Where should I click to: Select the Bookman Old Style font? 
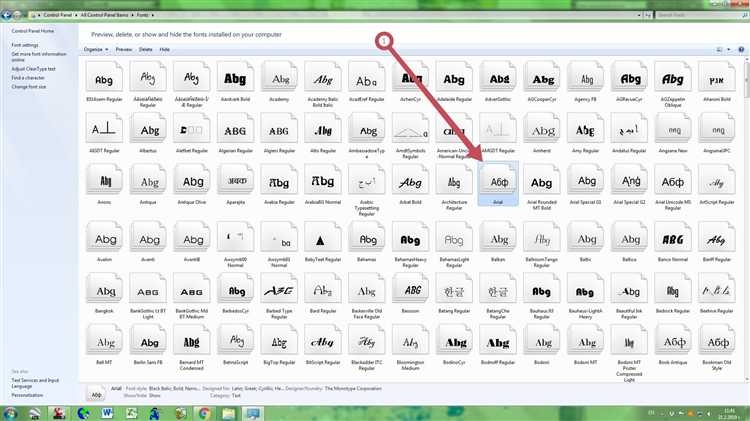[717, 346]
